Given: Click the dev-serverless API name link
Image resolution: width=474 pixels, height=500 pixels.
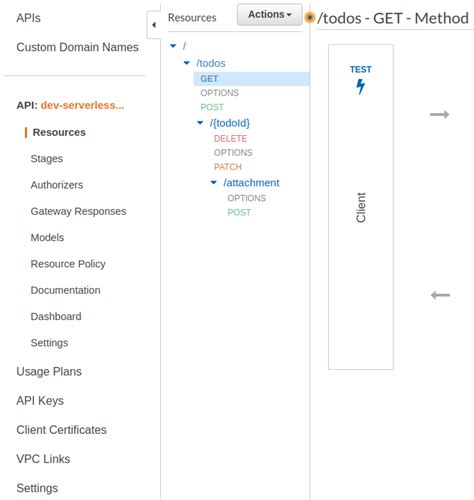Looking at the screenshot, I should tap(82, 105).
